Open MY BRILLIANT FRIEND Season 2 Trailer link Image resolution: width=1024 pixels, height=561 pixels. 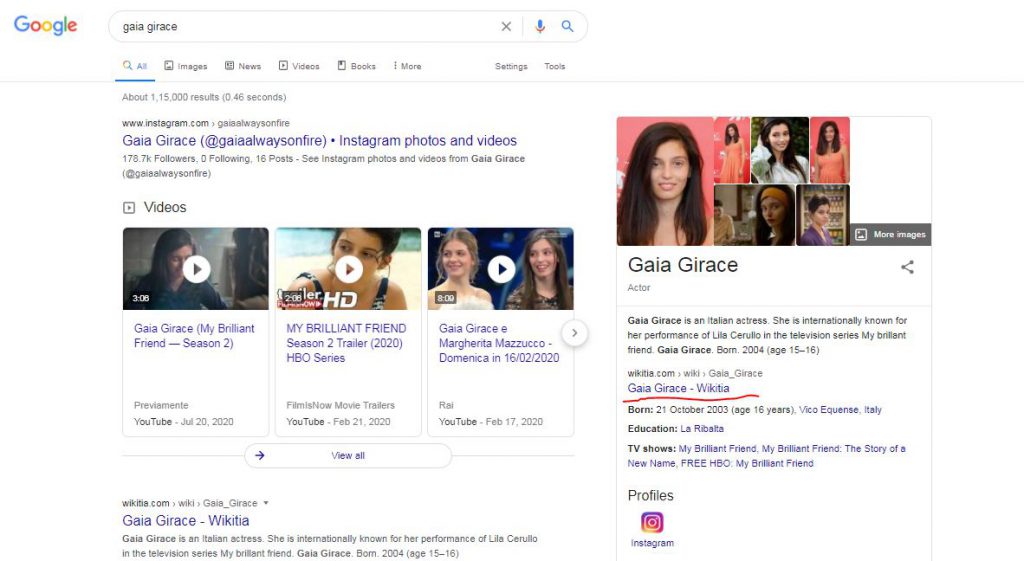346,343
